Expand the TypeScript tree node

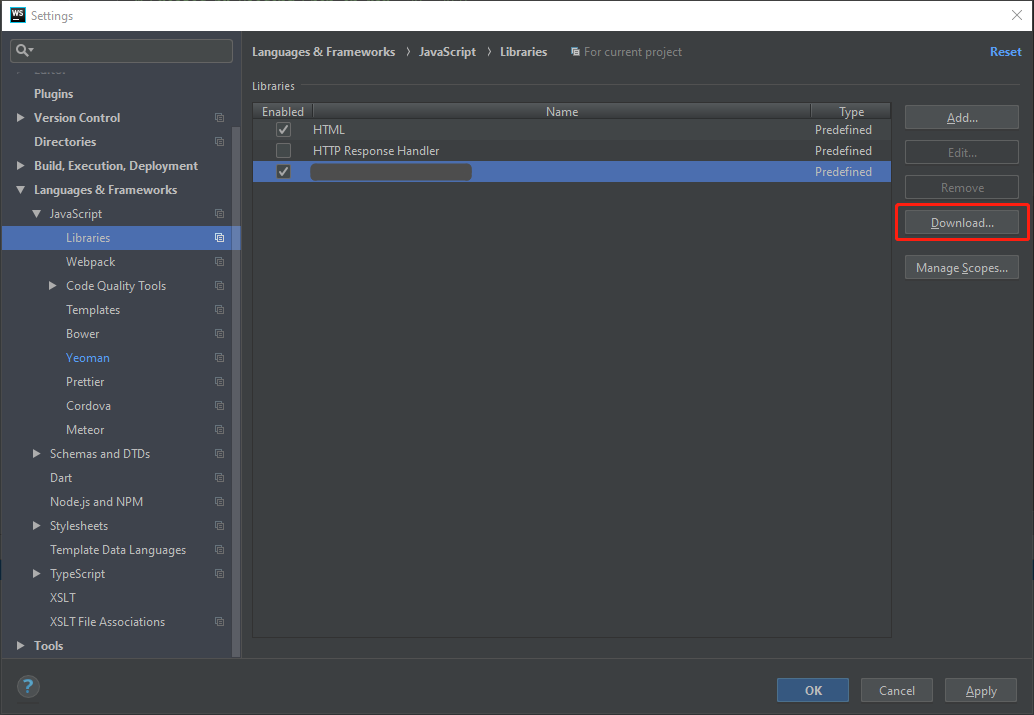[x=36, y=574]
